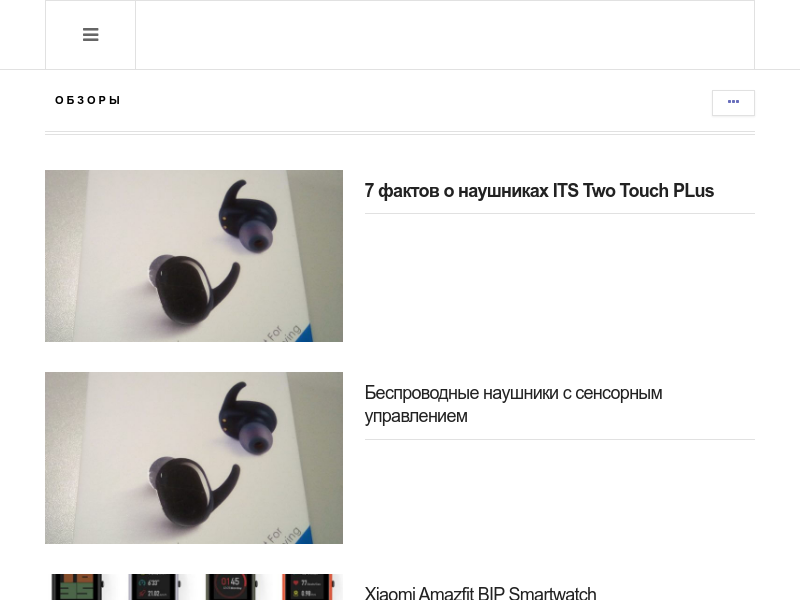Click the Amazfit smartwatch thumbnail image
Screen dimensions: 800x600
[x=194, y=587]
